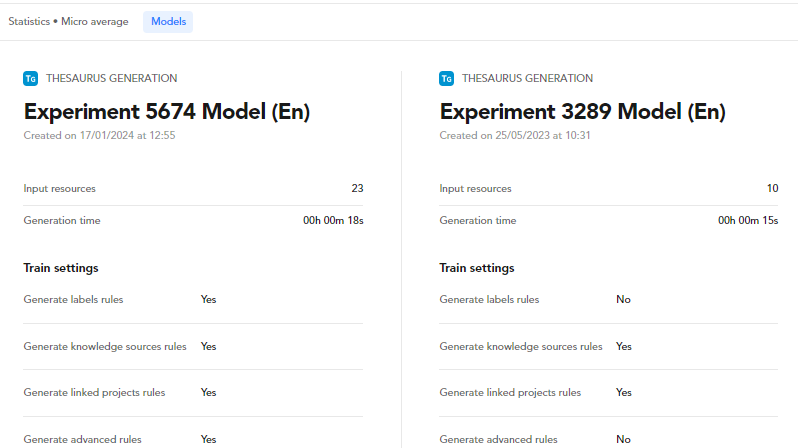The height and width of the screenshot is (448, 798).
Task: Click the No value for Generate labels rules
Action: tap(623, 299)
